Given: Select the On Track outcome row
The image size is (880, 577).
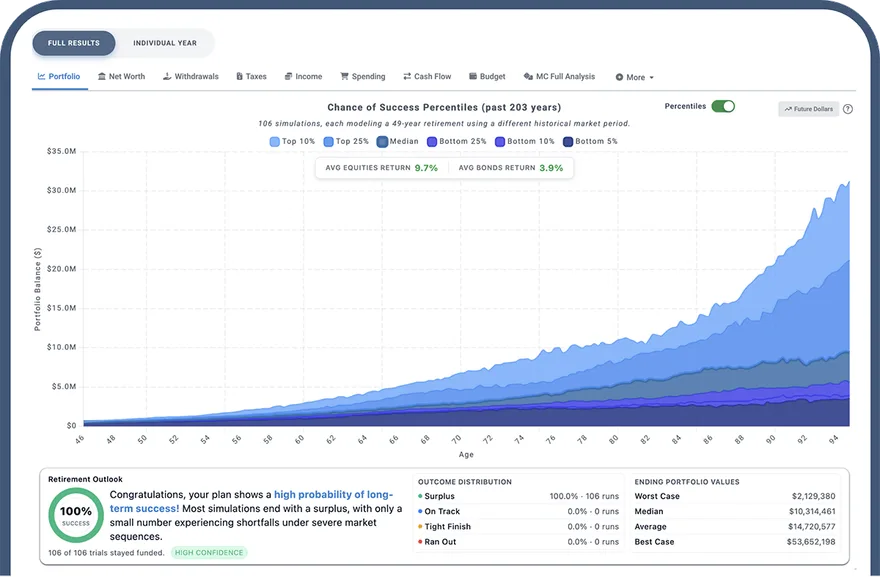Looking at the screenshot, I should [519, 511].
